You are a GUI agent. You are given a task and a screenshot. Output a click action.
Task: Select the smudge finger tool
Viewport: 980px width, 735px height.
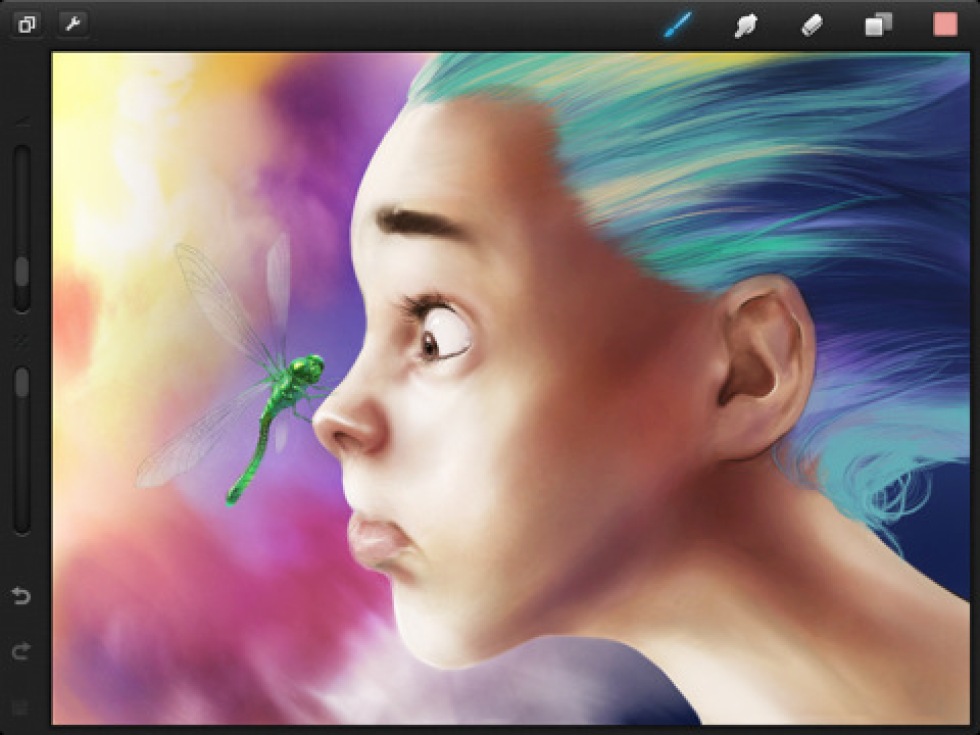[745, 26]
